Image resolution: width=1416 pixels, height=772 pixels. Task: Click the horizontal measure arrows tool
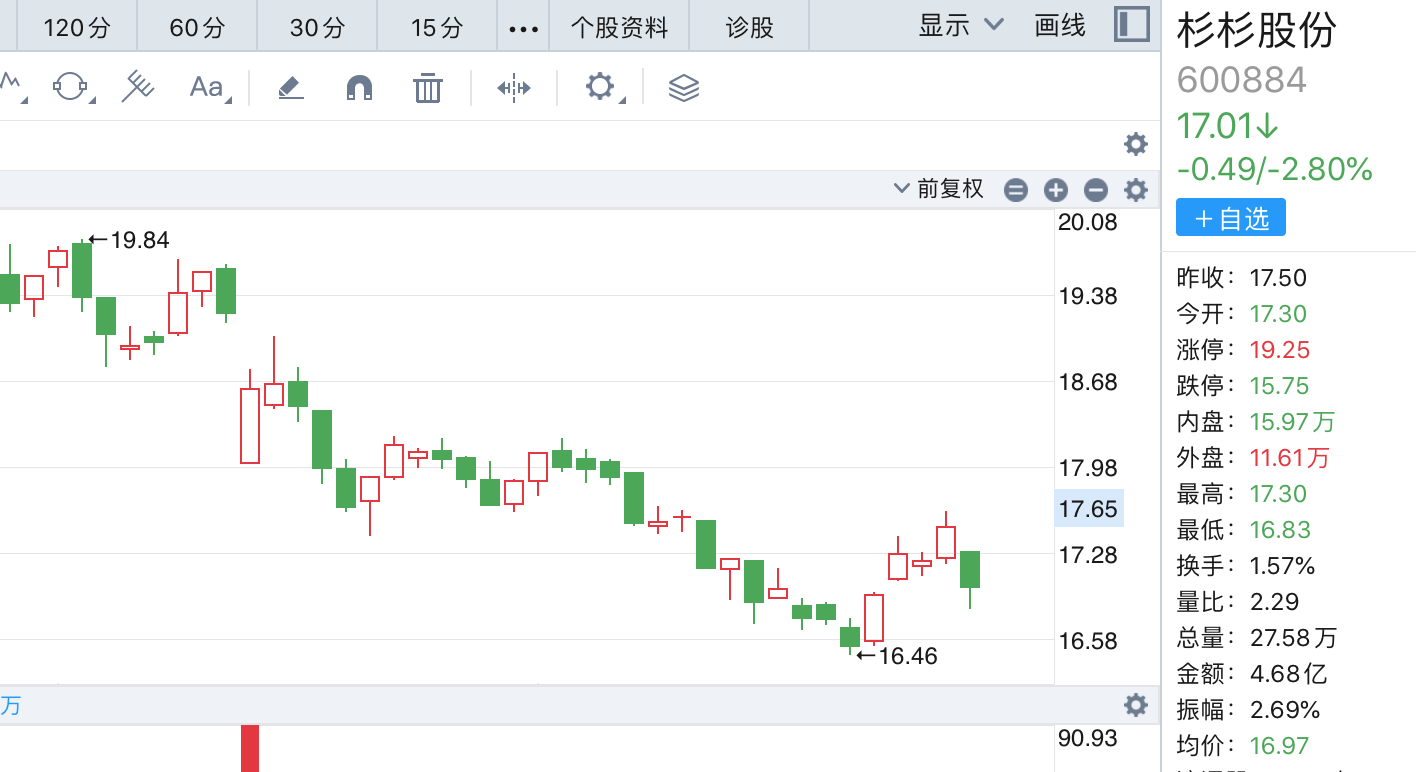[514, 88]
